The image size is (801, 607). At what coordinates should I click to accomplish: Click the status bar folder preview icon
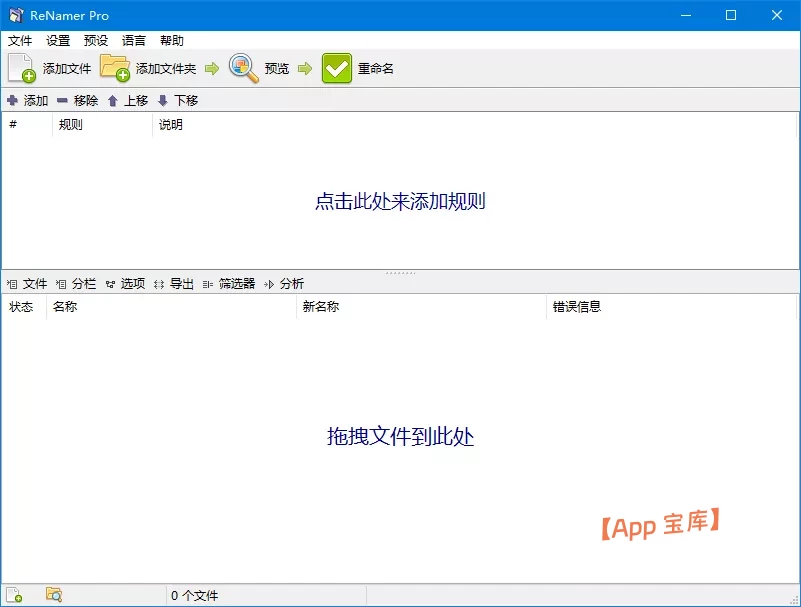(x=54, y=595)
